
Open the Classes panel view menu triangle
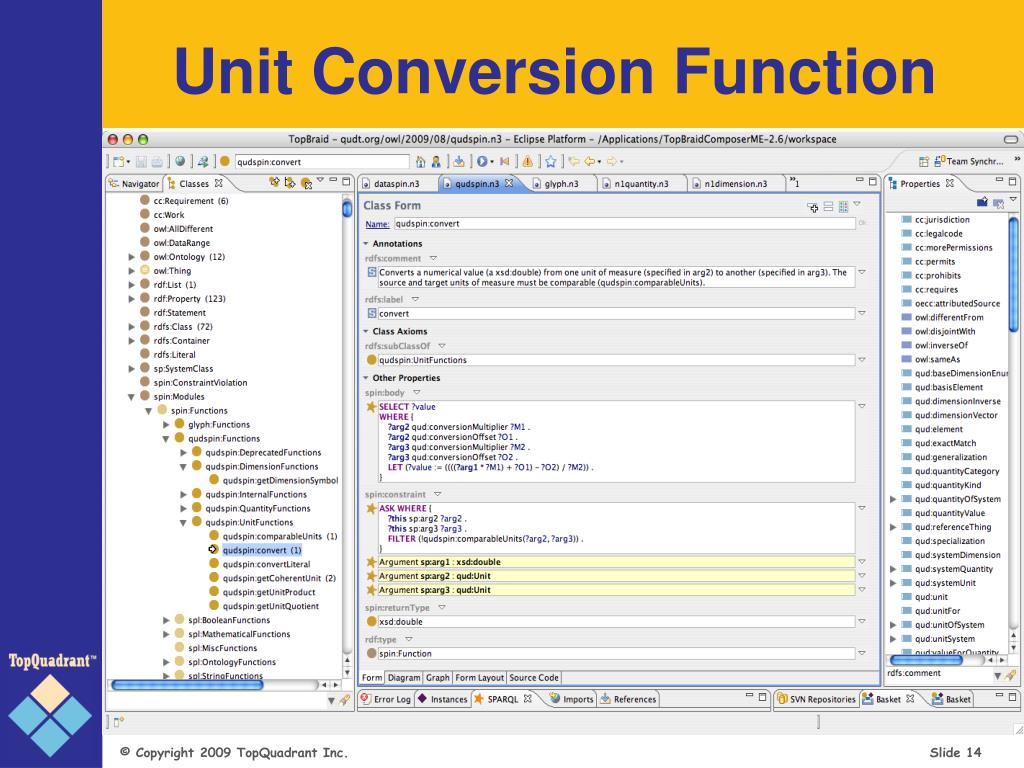(x=320, y=180)
